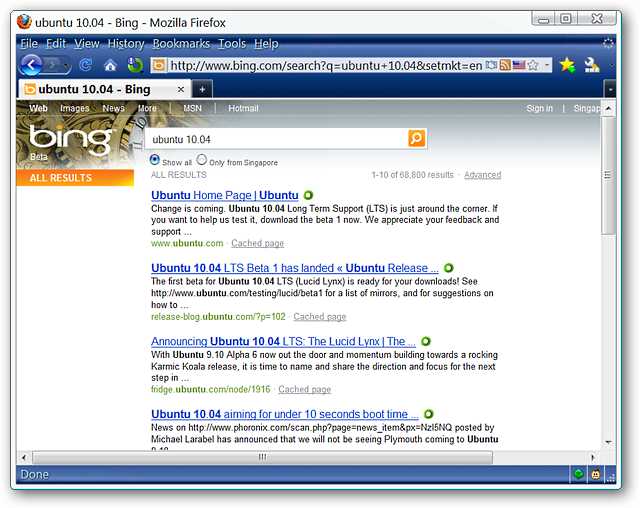
Task: Click the Forward navigation arrow
Action: pos(53,64)
